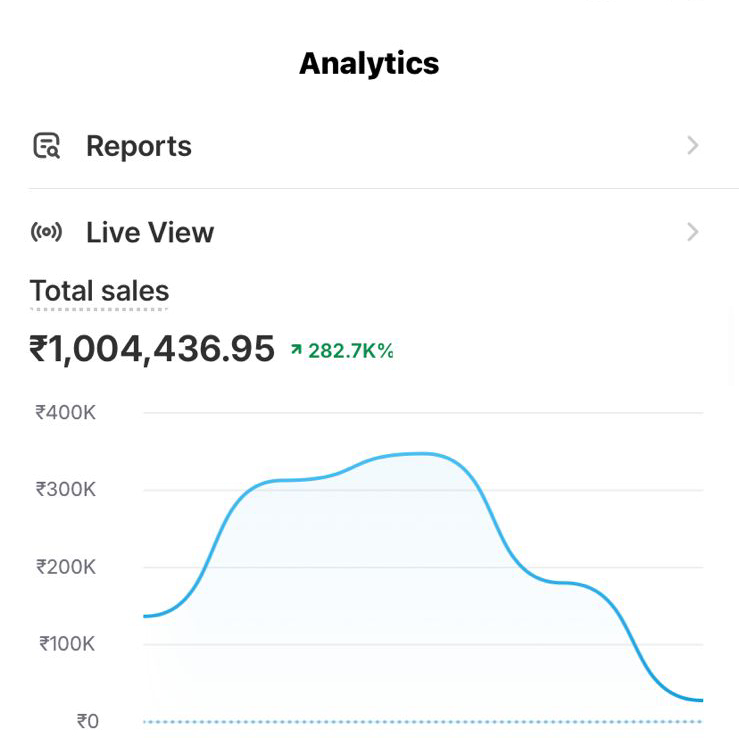Screen dimensions: 739x738
Task: Tap the ₹100K axis label
Action: pyautogui.click(x=67, y=644)
